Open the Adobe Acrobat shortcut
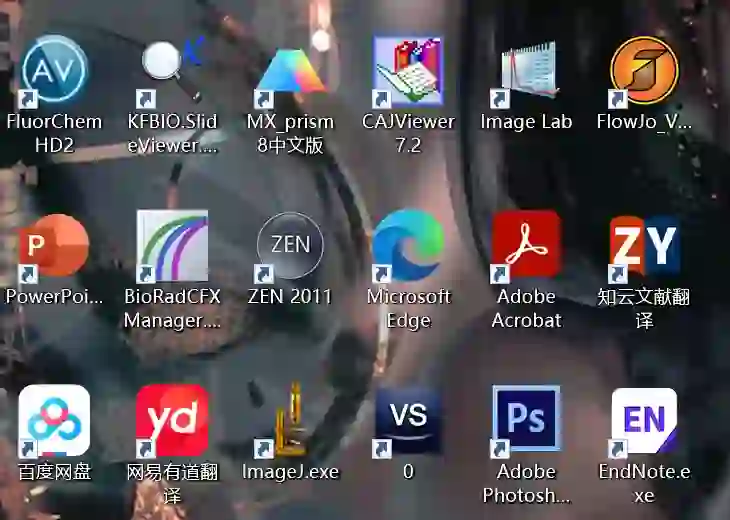This screenshot has width=730, height=520. point(526,246)
